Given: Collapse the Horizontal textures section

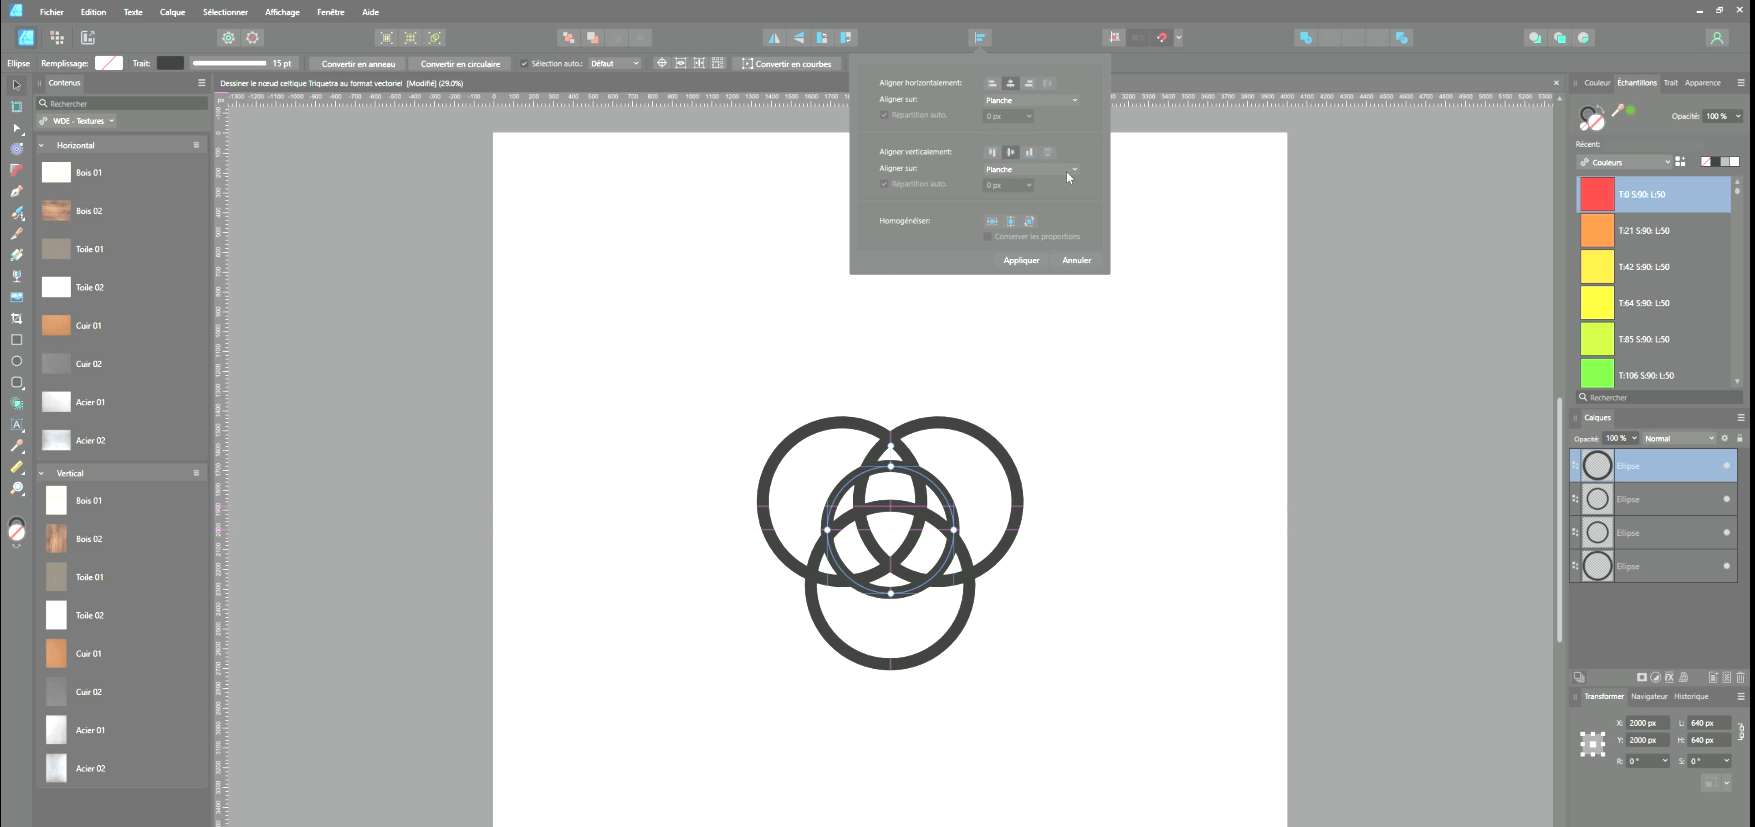Looking at the screenshot, I should pyautogui.click(x=42, y=146).
